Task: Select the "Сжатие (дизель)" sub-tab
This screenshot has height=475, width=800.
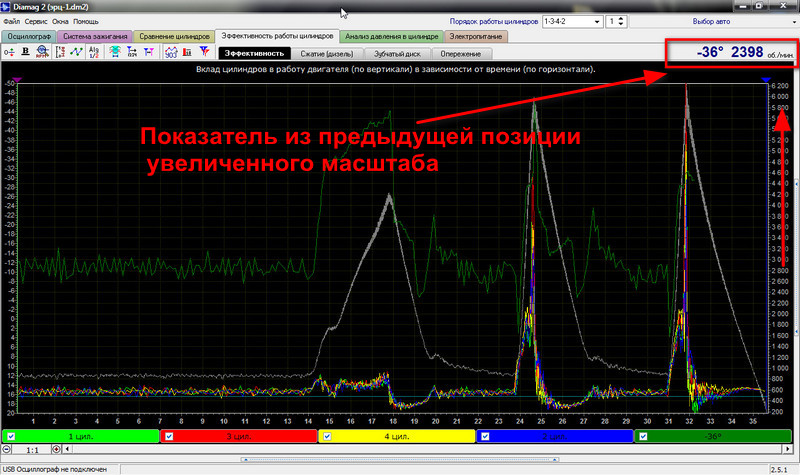Action: (327, 54)
